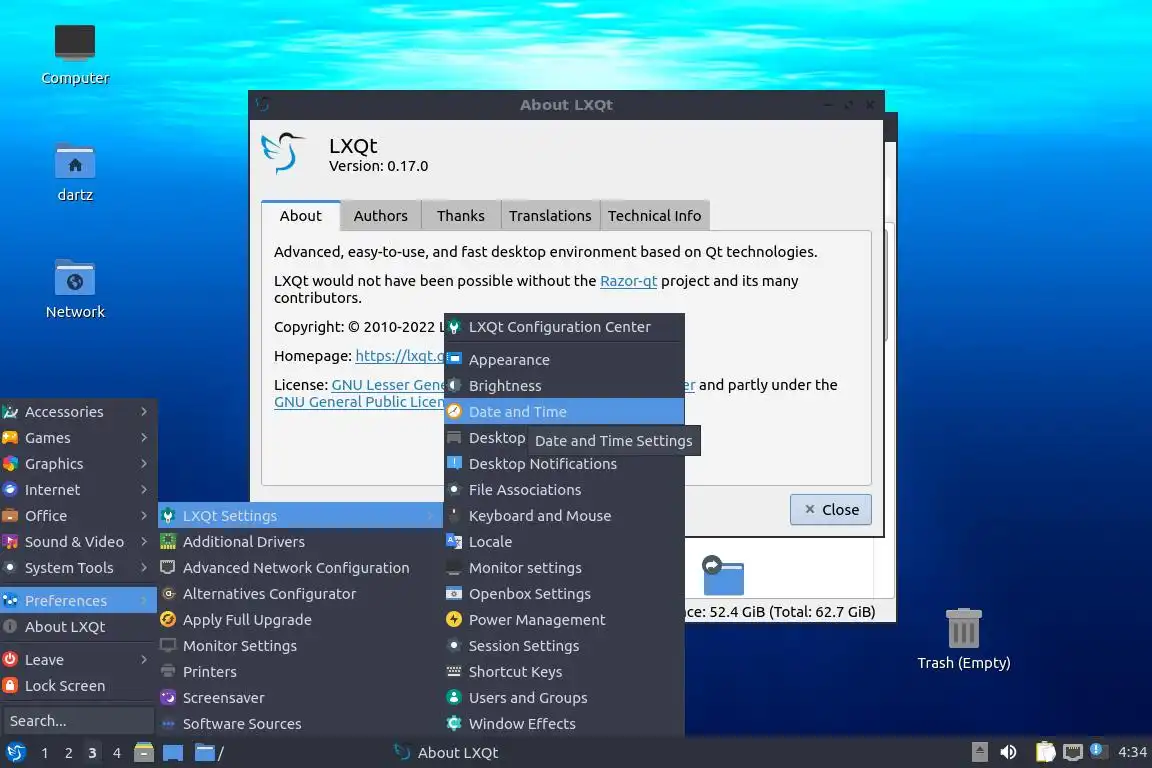Click the Appearance settings icon

point(454,359)
